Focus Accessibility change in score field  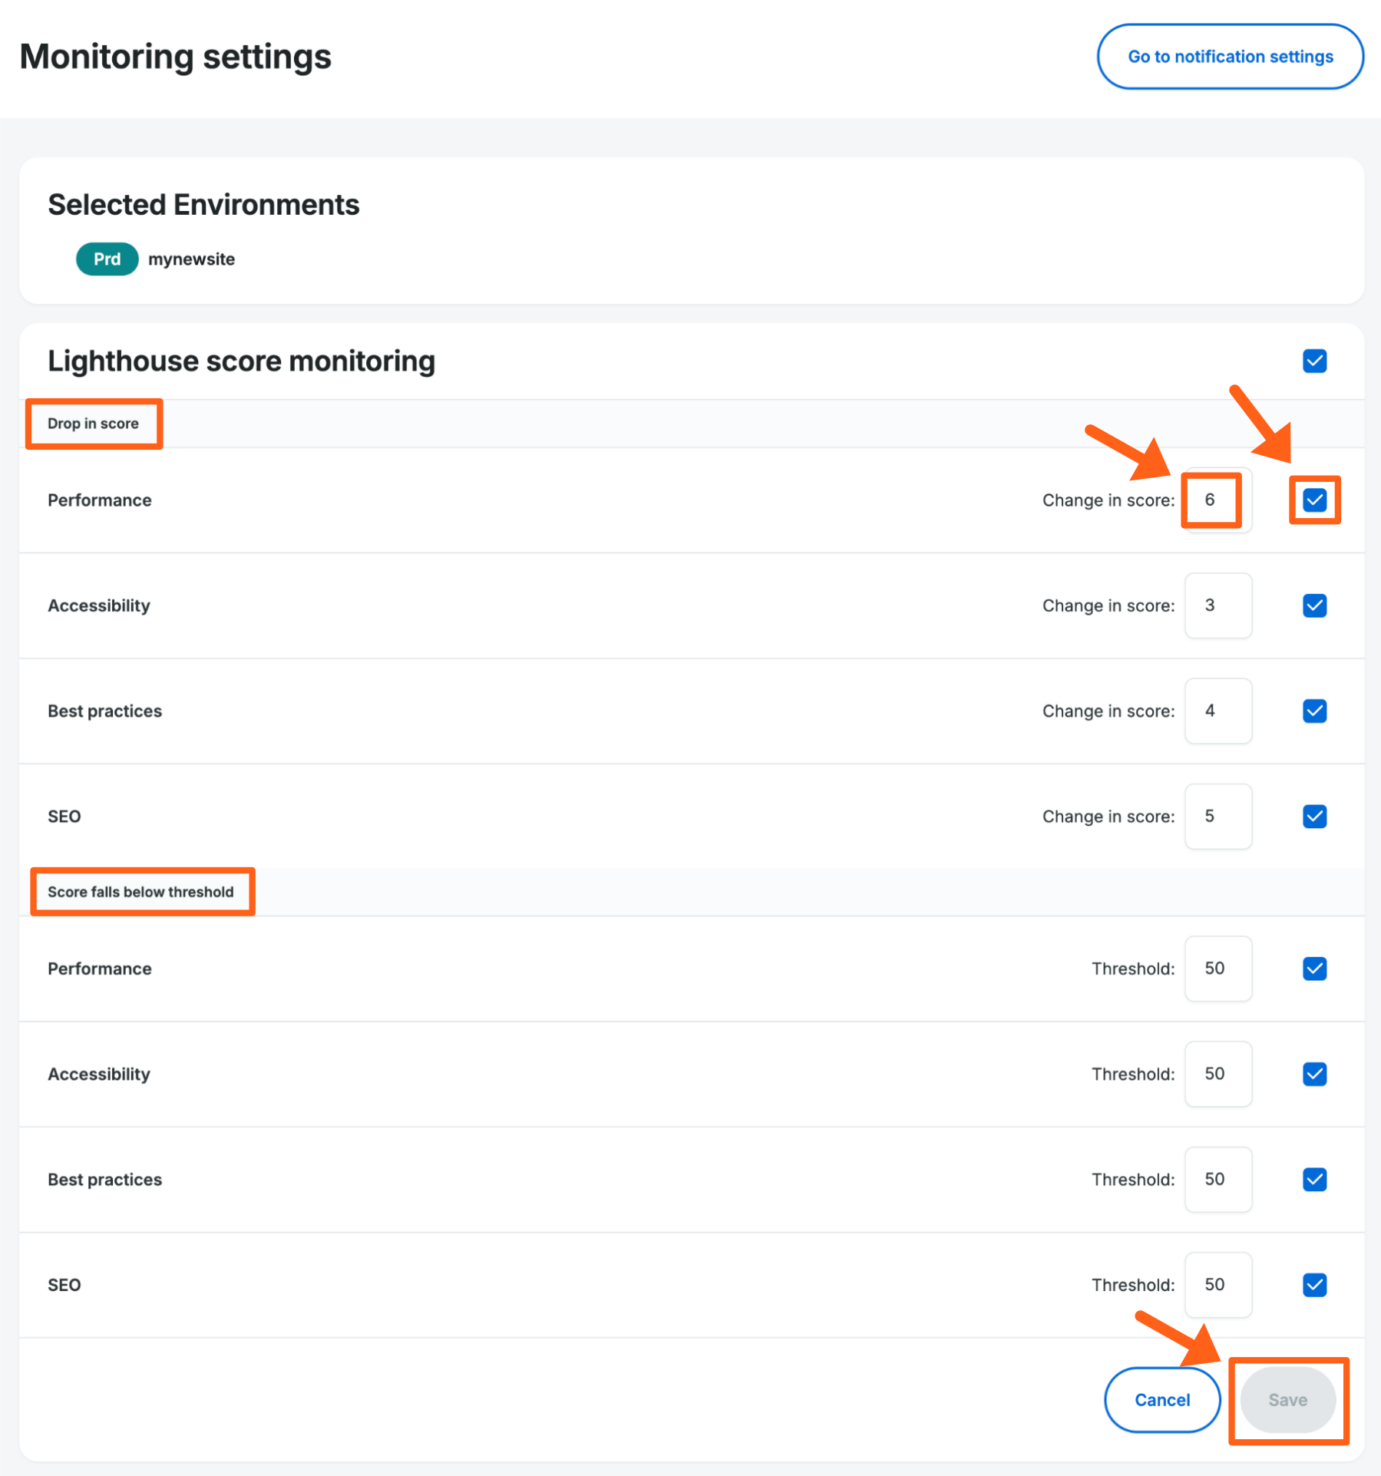pyautogui.click(x=1217, y=606)
